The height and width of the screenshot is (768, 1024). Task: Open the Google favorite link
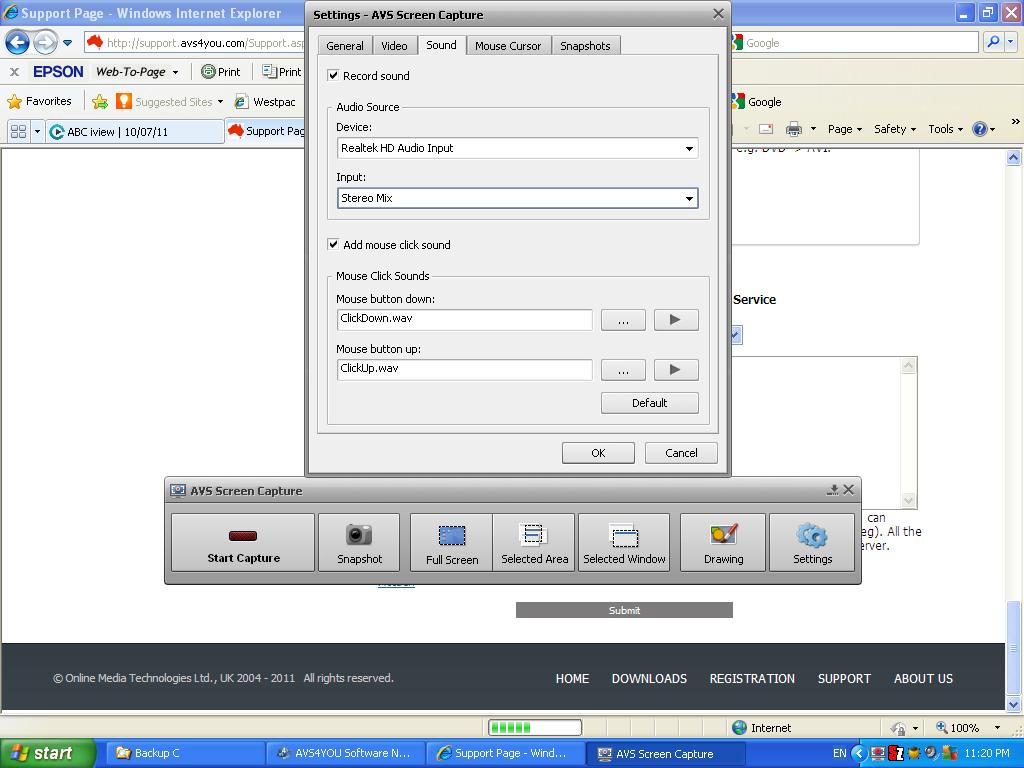click(x=756, y=101)
